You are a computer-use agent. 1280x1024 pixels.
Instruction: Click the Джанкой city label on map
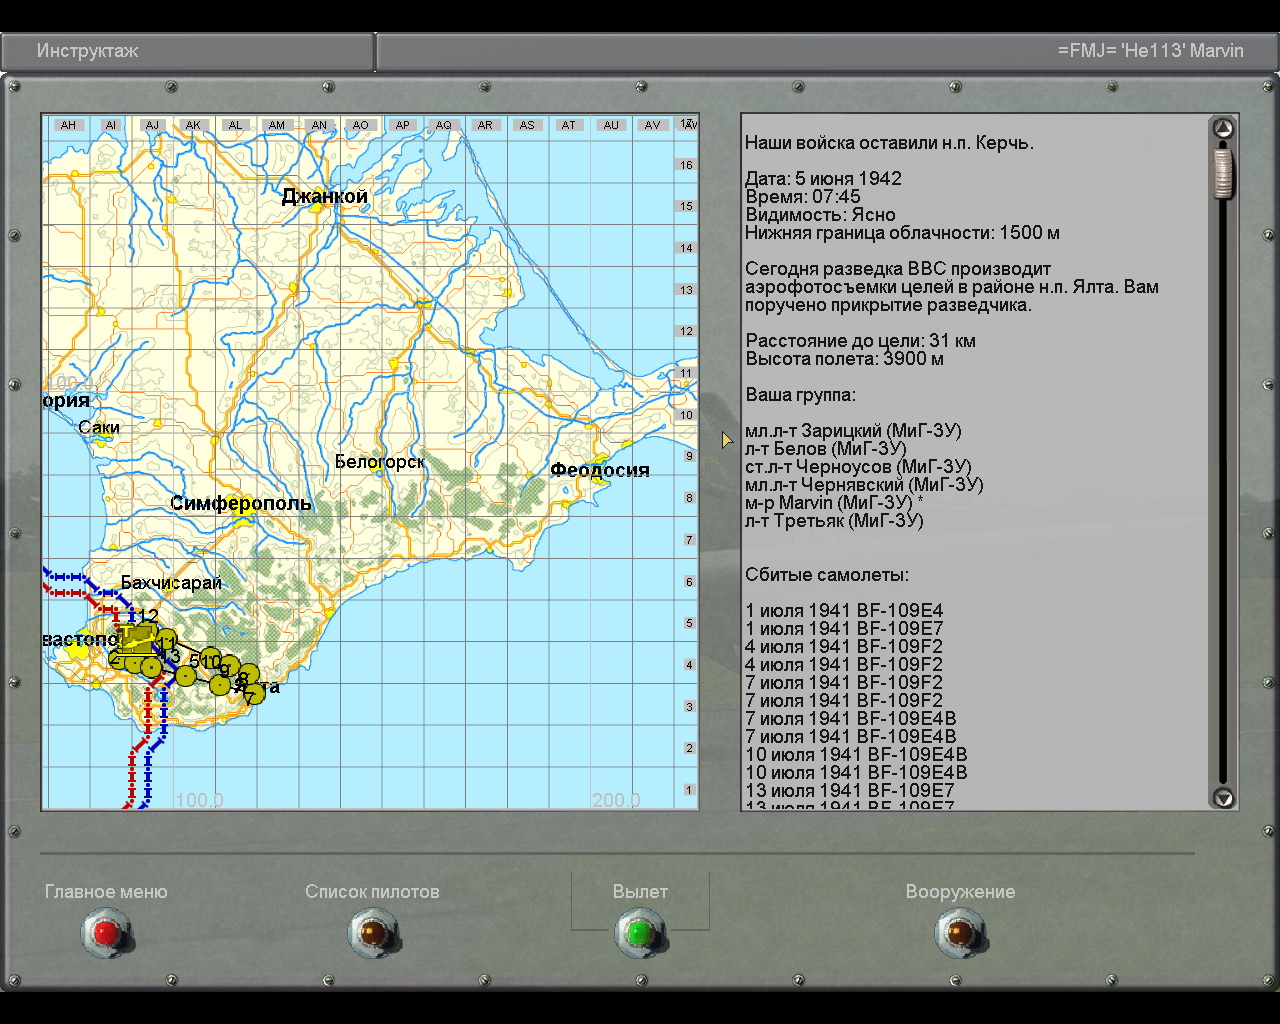[x=324, y=196]
